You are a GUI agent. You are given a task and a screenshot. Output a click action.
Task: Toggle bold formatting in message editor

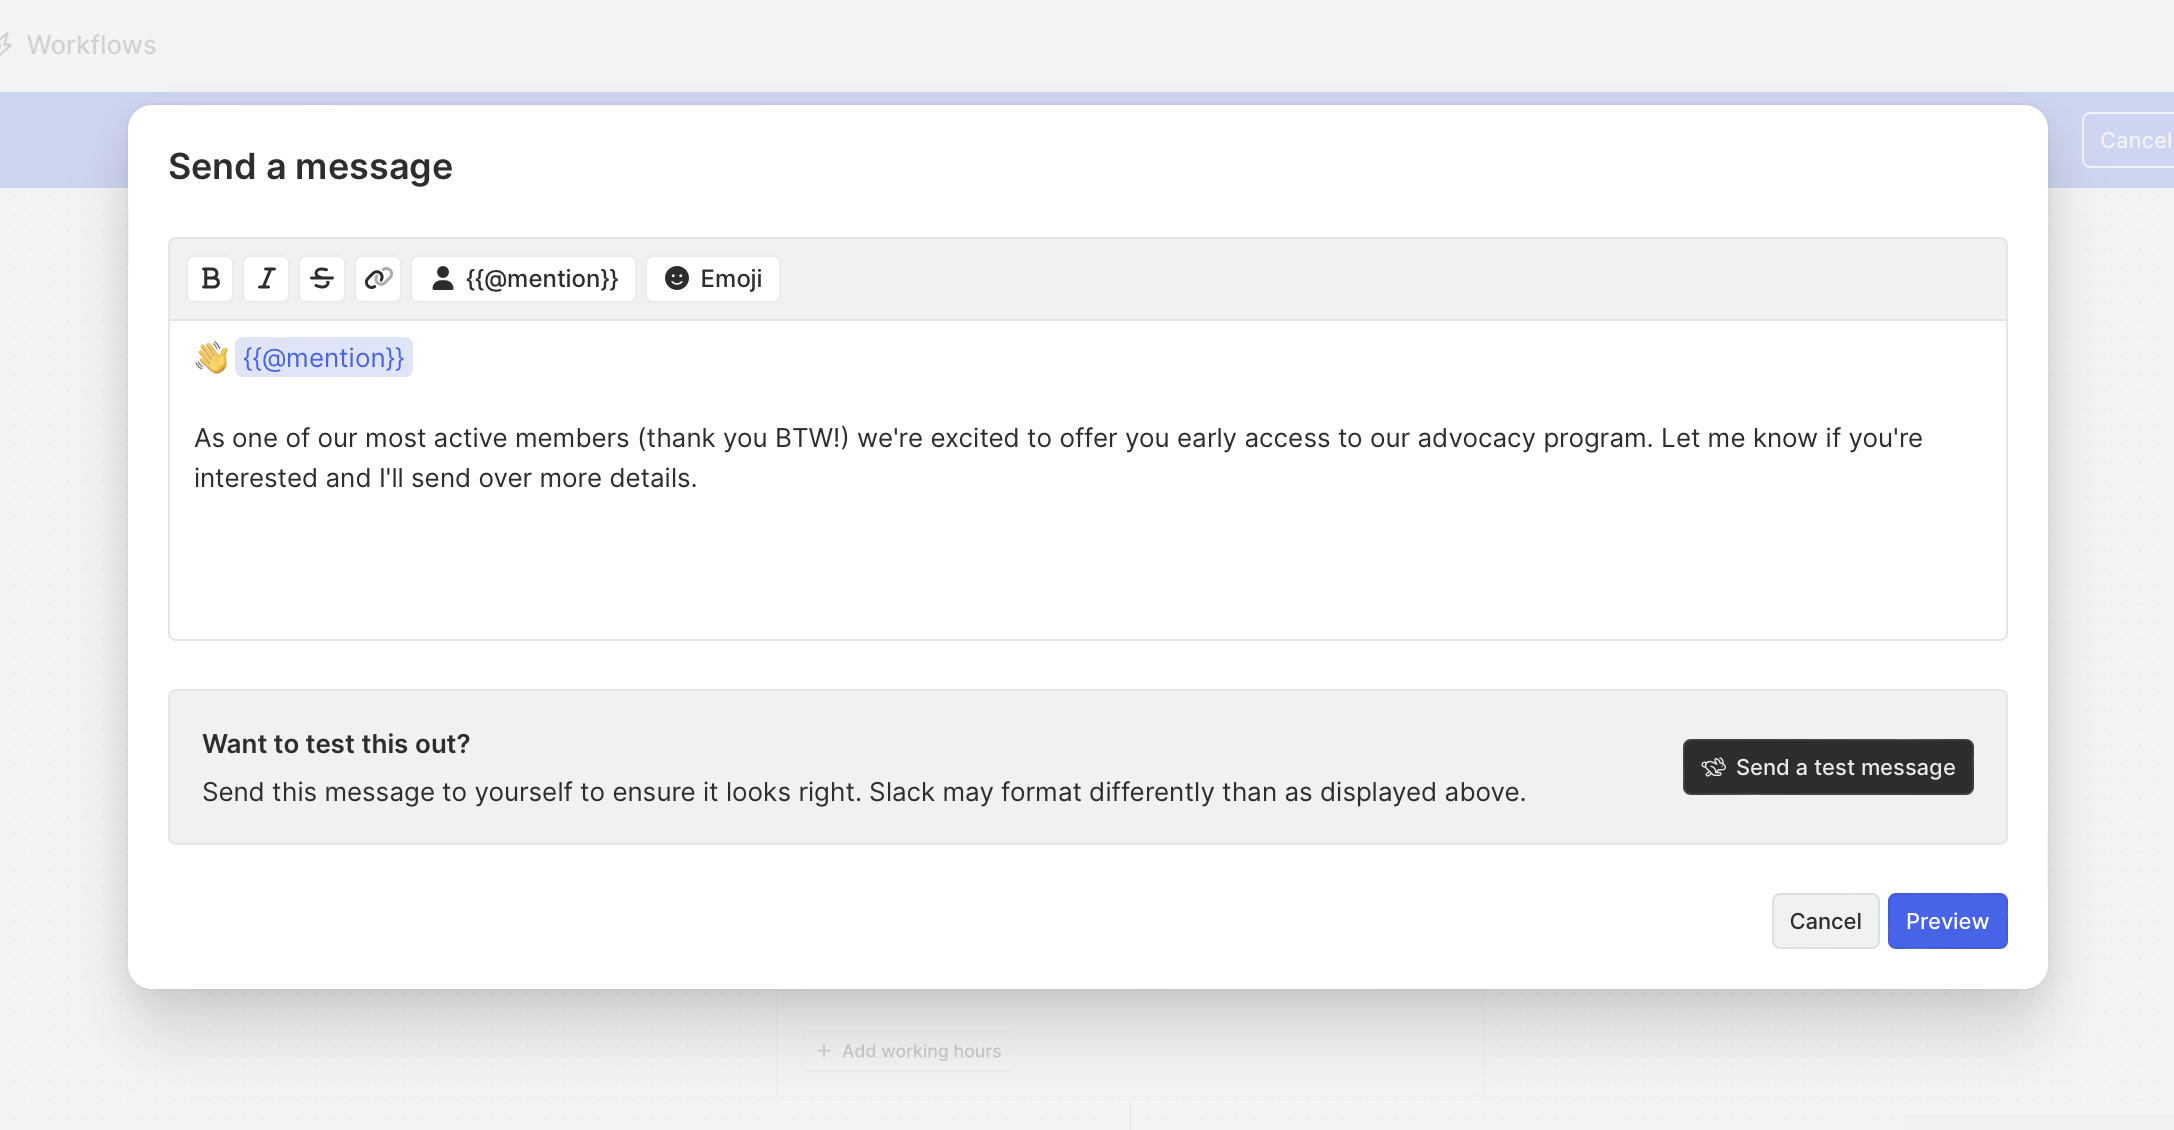pos(210,279)
